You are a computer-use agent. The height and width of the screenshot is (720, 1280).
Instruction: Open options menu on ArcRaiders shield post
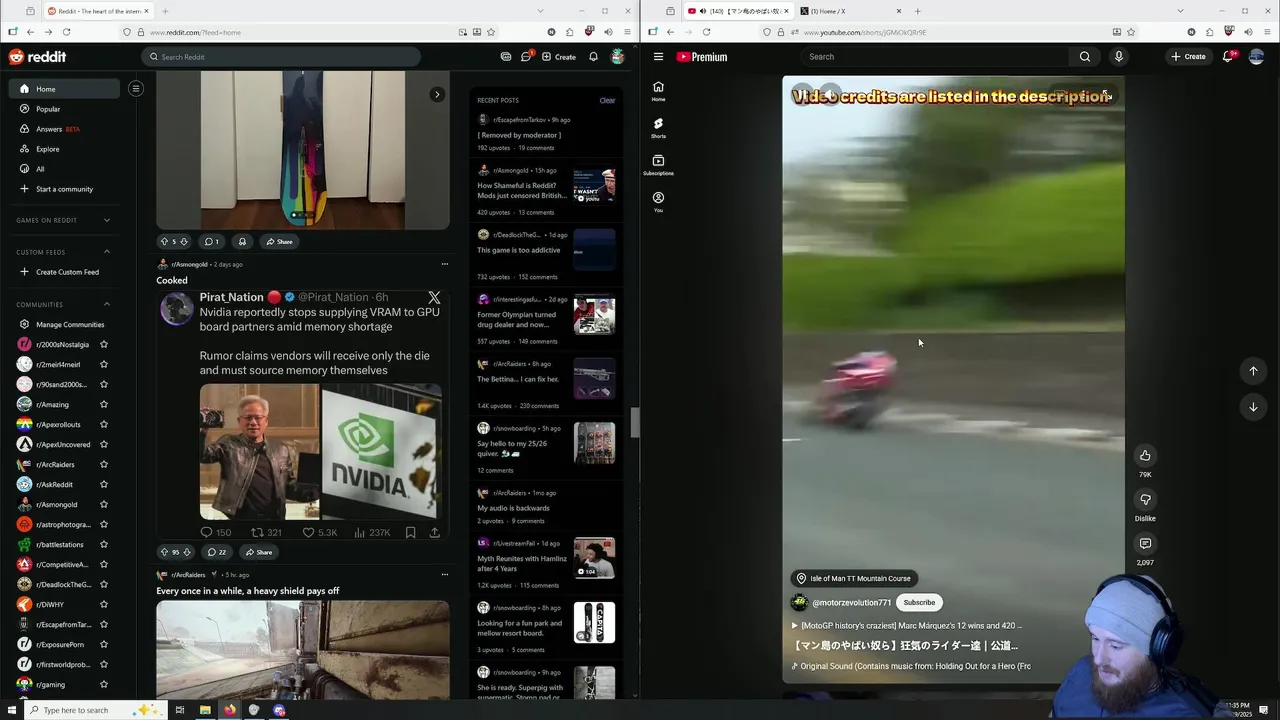[x=445, y=575]
